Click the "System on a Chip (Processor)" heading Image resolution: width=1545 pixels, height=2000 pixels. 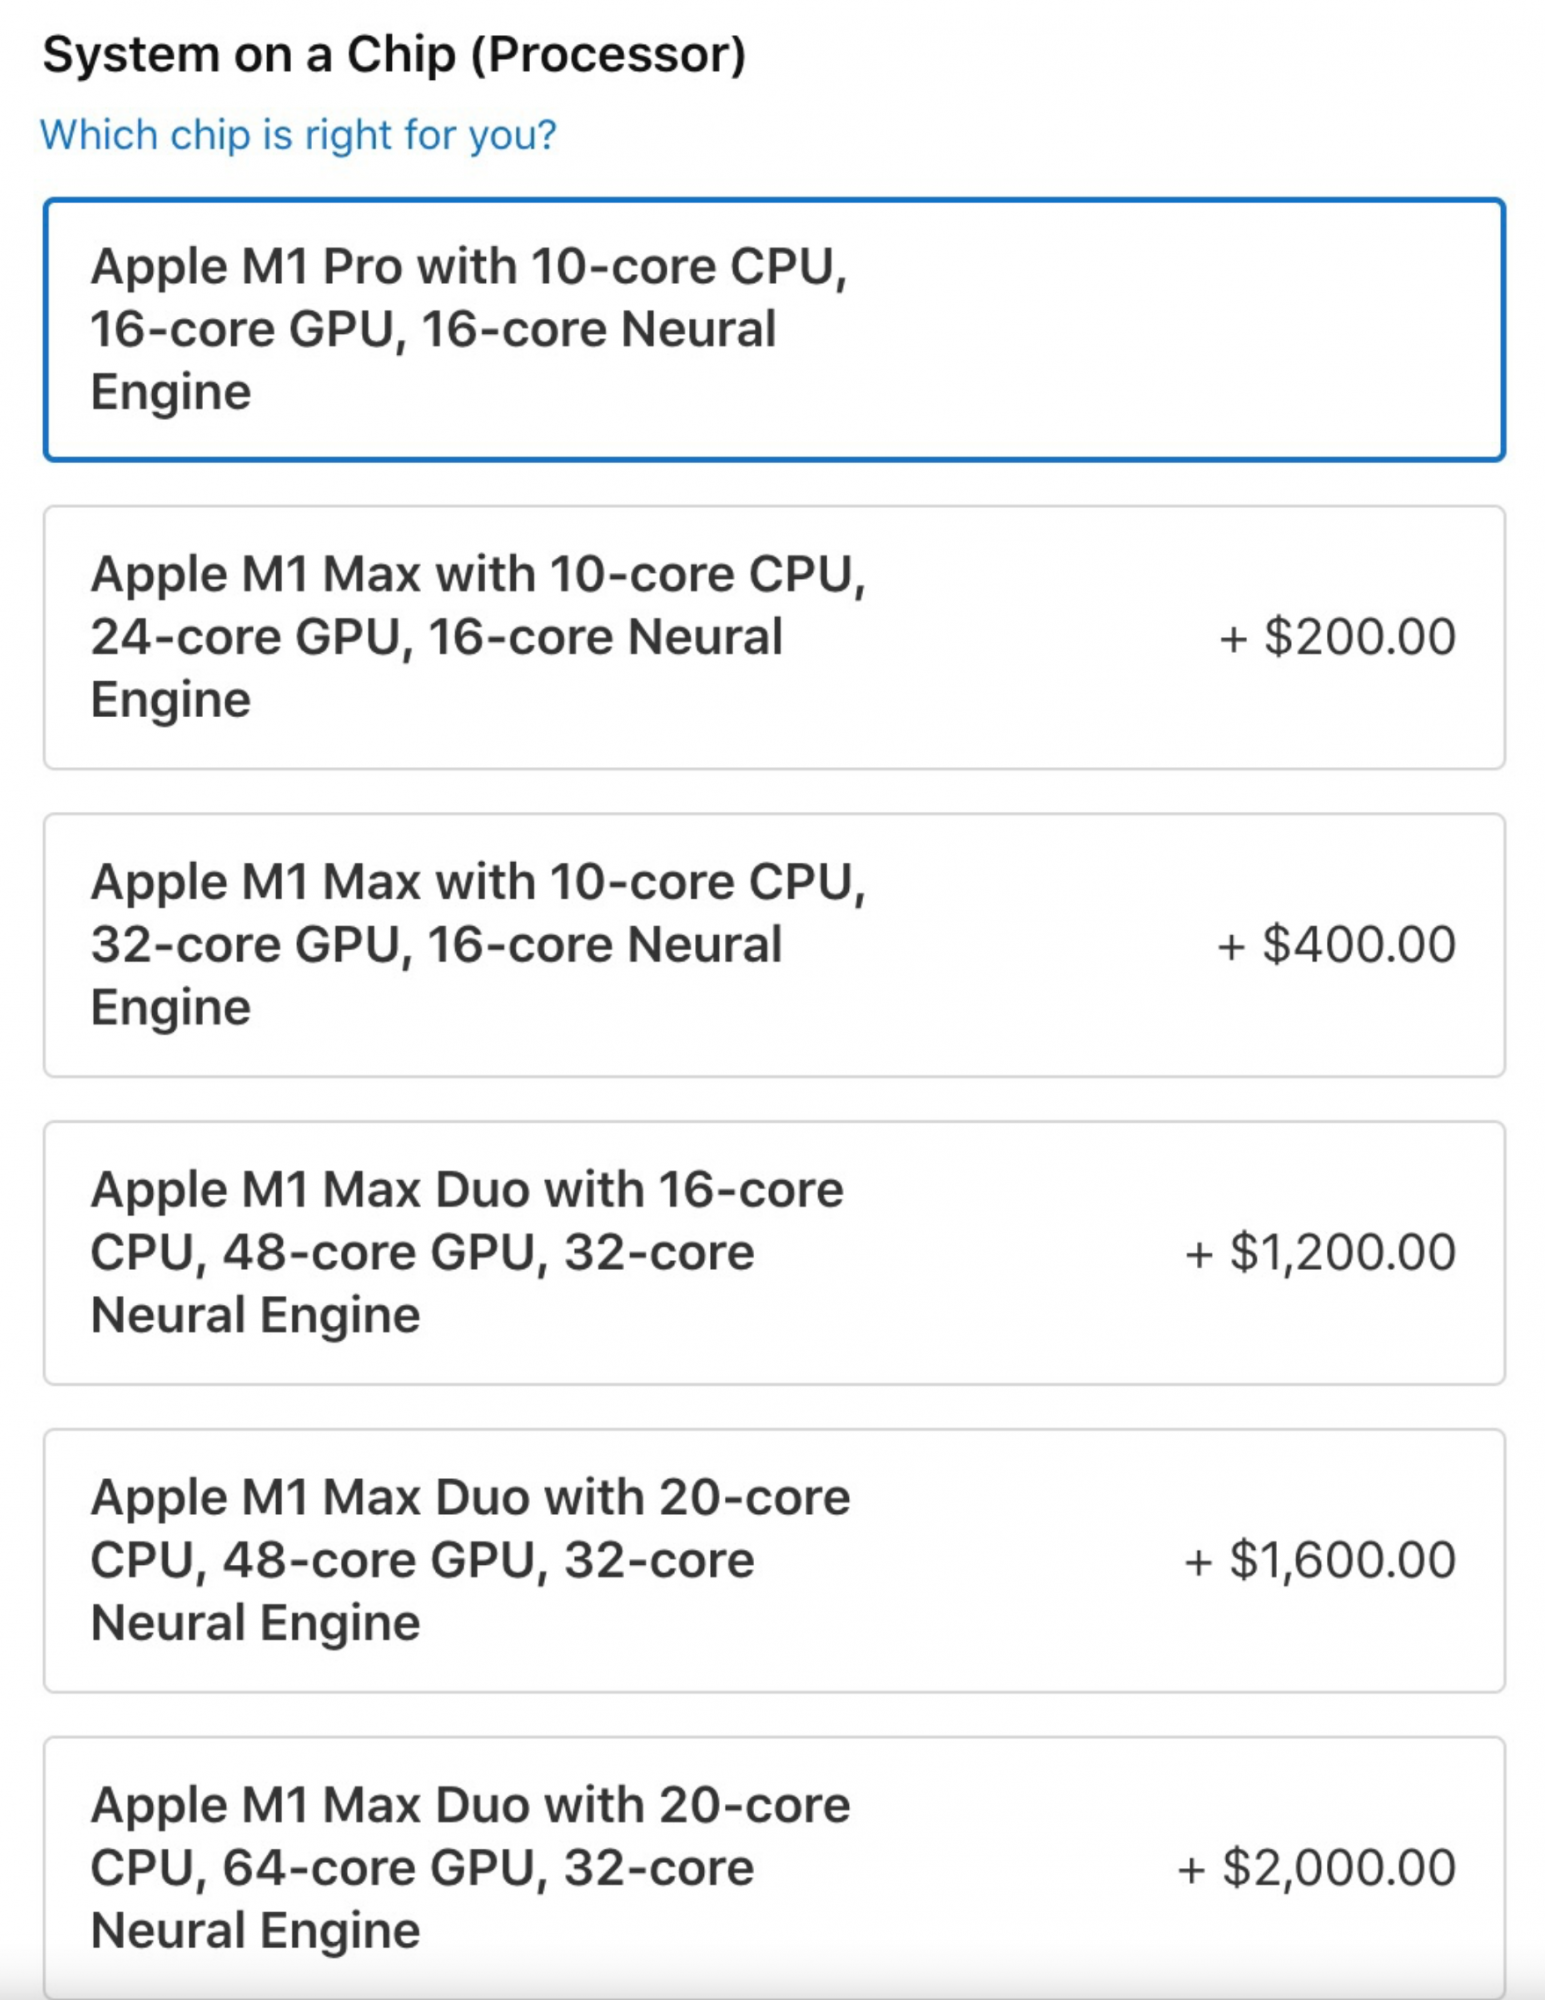(x=394, y=54)
